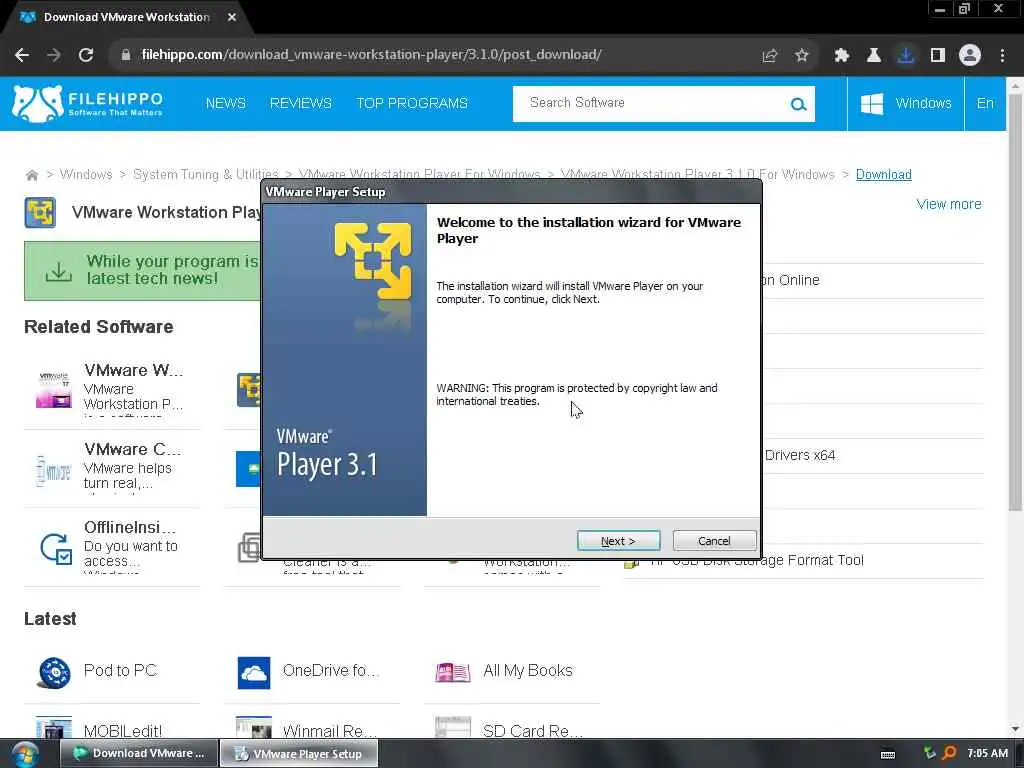The image size is (1024, 768).
Task: Click the share page icon in address bar
Action: (x=770, y=56)
